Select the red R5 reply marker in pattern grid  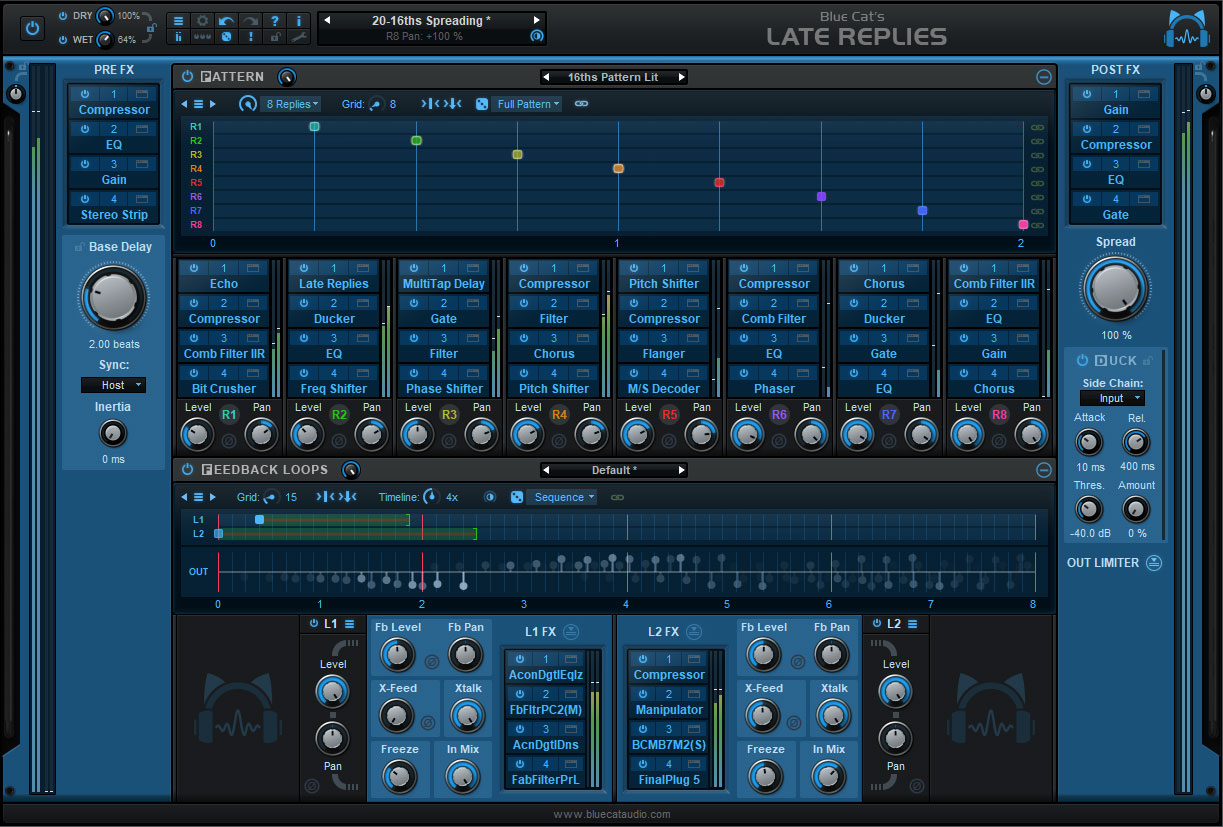point(719,183)
